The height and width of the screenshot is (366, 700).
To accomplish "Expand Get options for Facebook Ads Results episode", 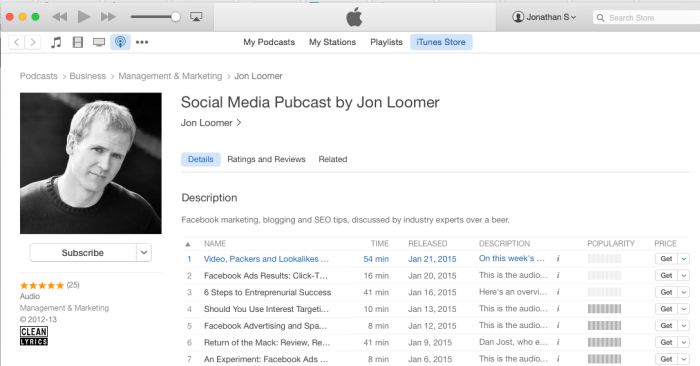I will [x=683, y=275].
